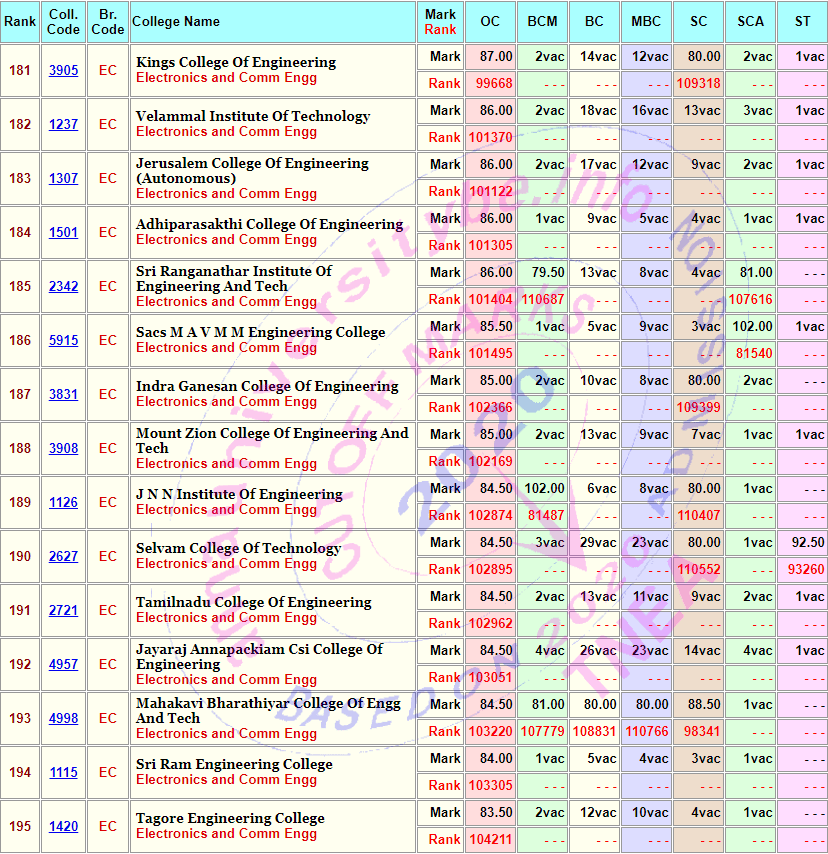Select college code 1501 link
Image resolution: width=828 pixels, height=854 pixels.
pyautogui.click(x=63, y=233)
